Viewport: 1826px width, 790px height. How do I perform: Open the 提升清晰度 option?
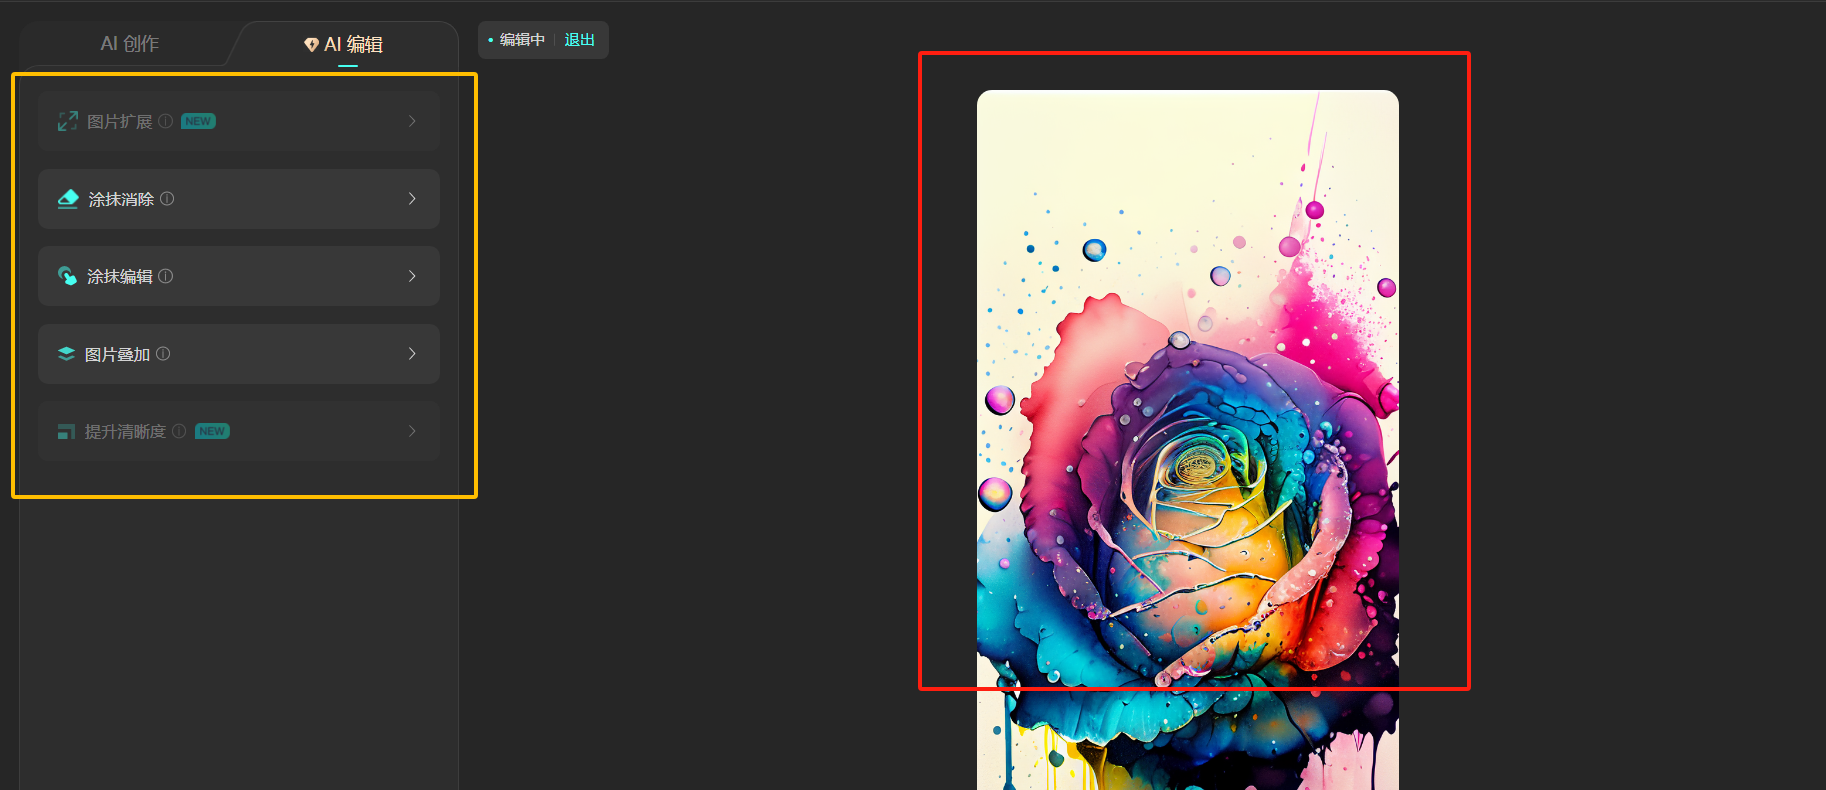tap(239, 431)
